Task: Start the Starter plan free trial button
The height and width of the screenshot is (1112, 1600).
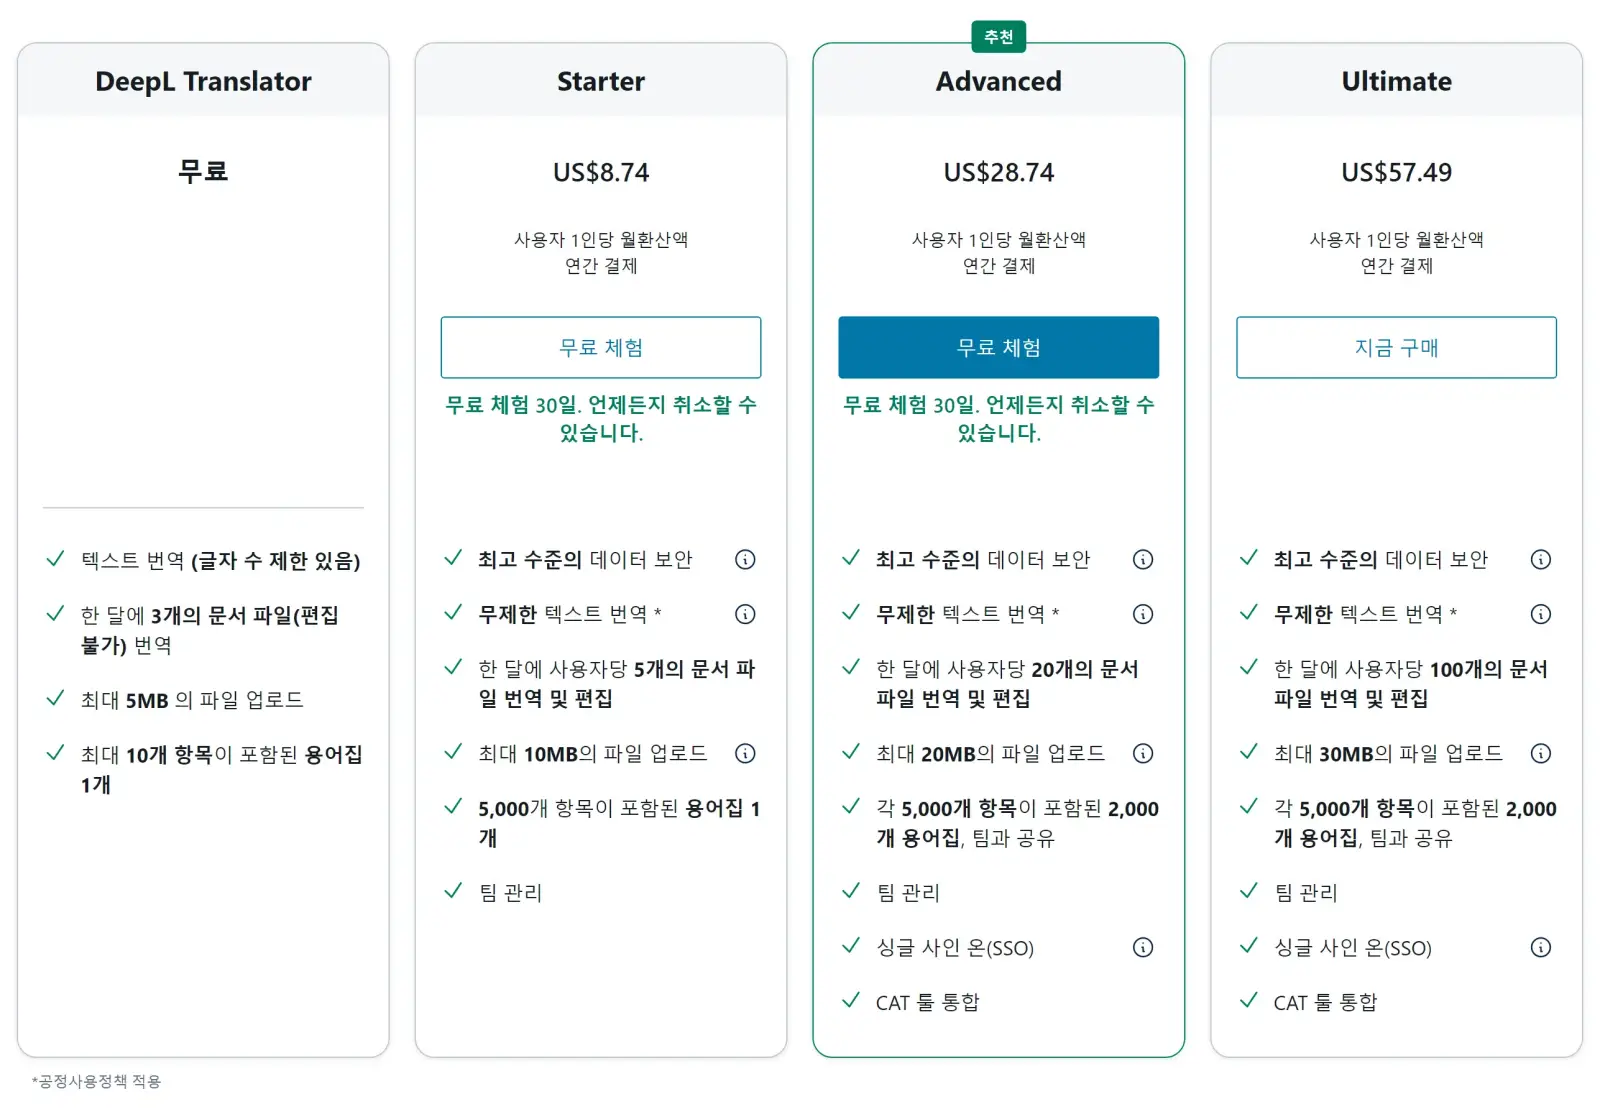Action: (x=601, y=347)
